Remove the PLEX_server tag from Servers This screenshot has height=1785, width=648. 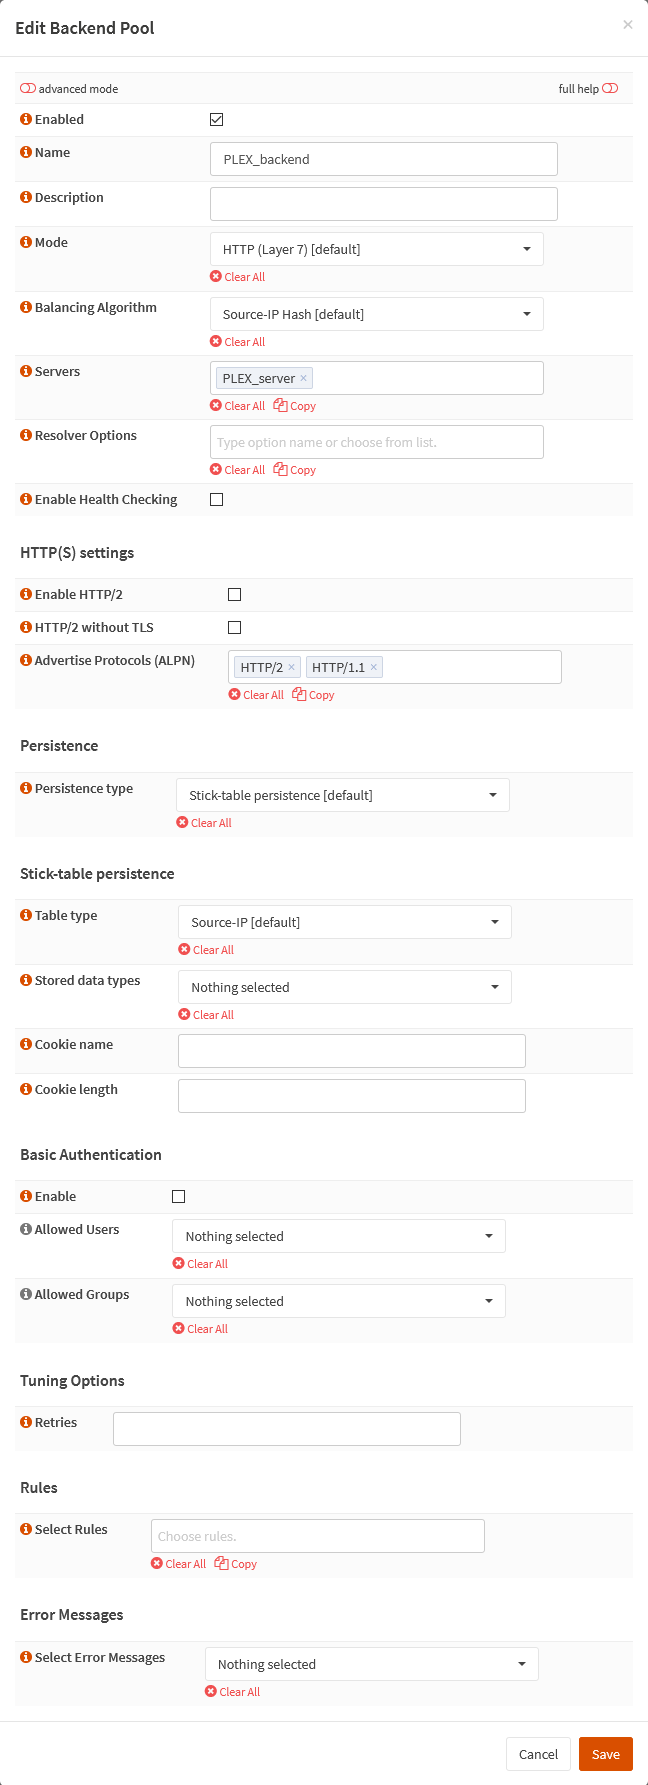(304, 379)
